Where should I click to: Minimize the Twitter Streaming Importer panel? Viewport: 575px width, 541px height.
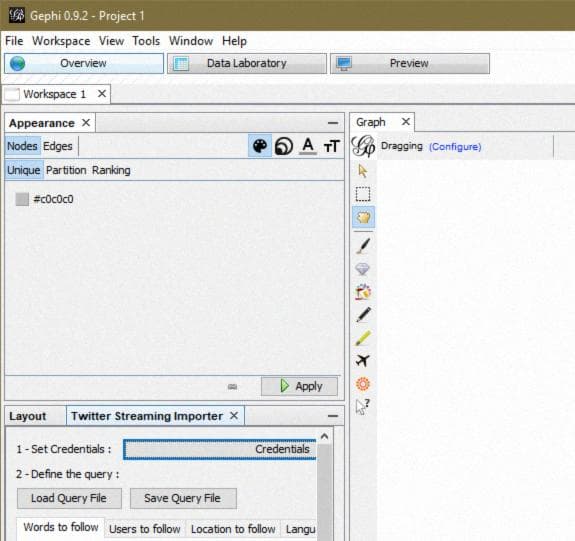tap(333, 416)
